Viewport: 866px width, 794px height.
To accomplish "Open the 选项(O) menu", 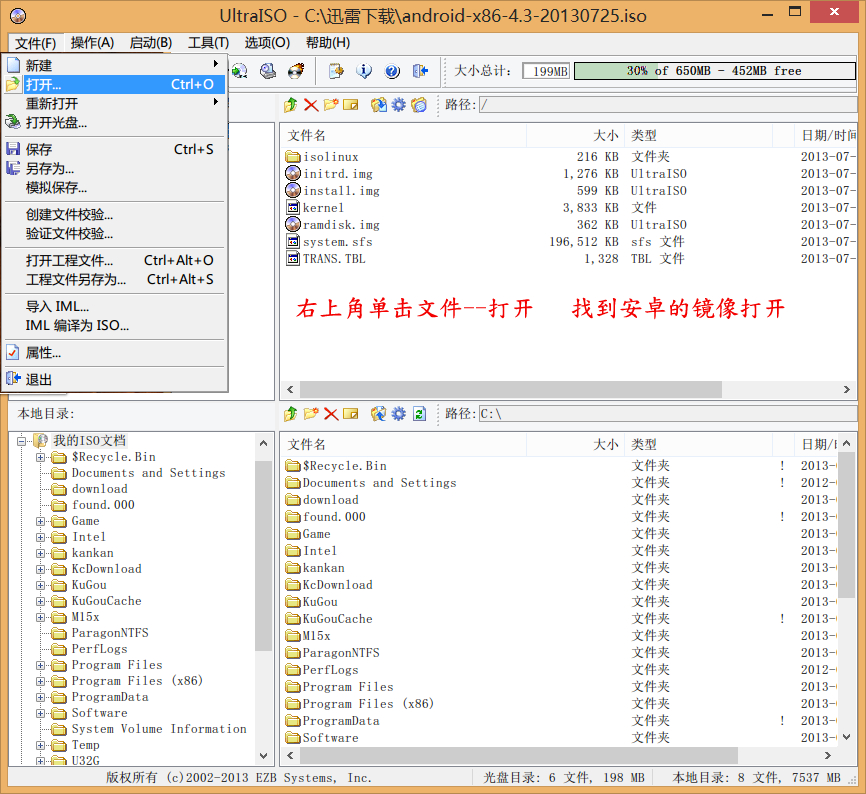I will point(267,43).
